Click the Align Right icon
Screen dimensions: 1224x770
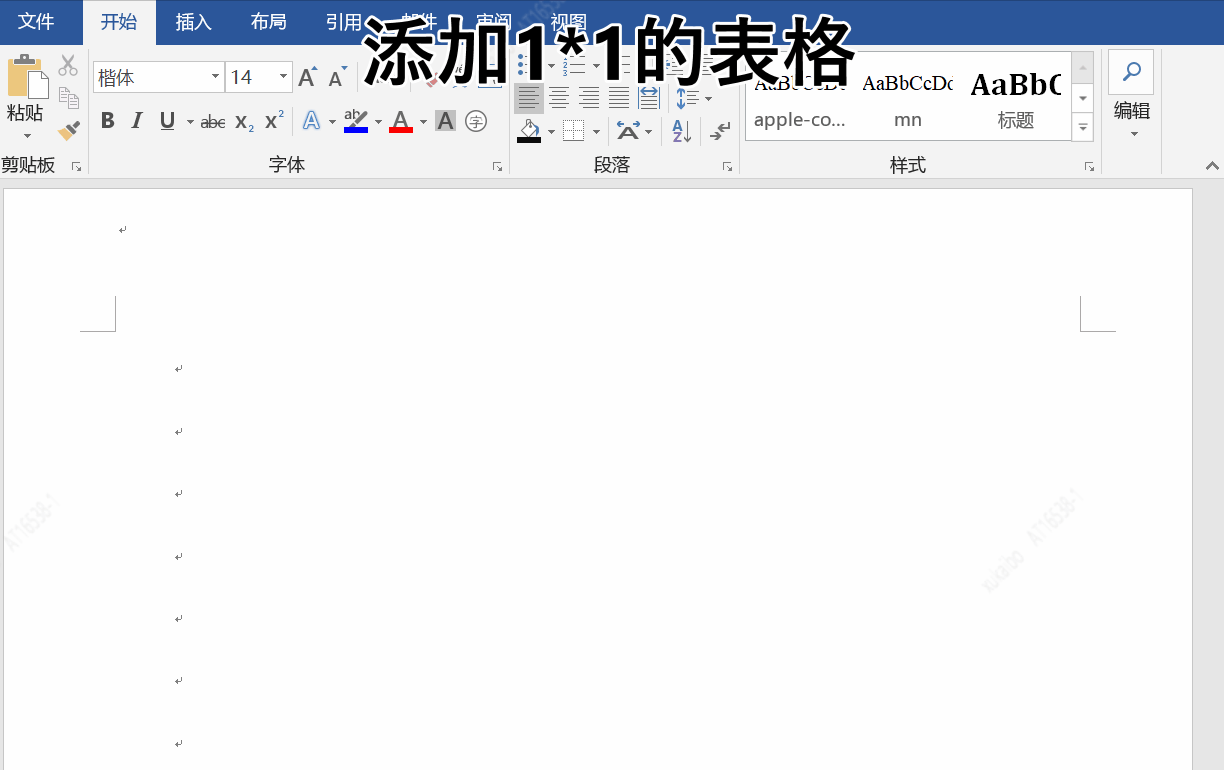(589, 98)
